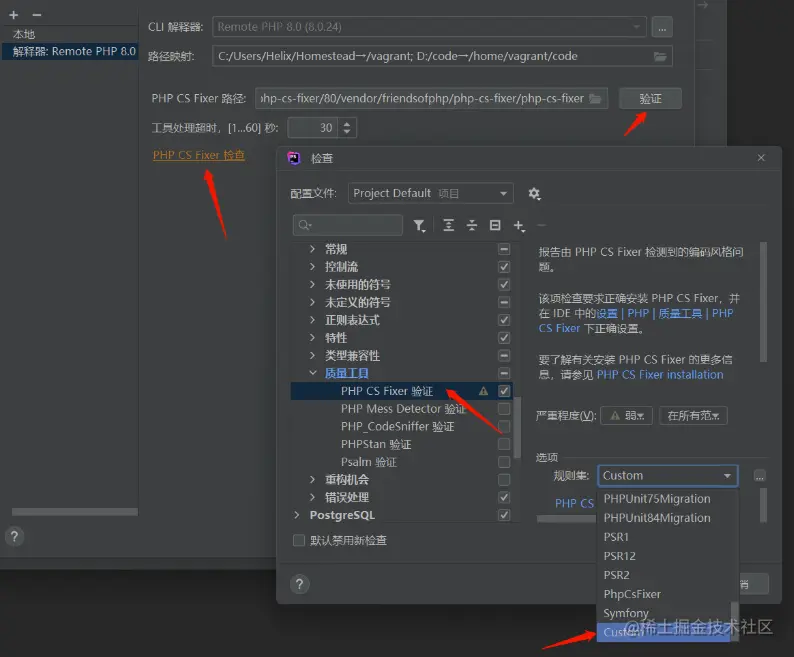This screenshot has height=657, width=794.
Task: Toggle 常规 group checkbox
Action: click(504, 249)
